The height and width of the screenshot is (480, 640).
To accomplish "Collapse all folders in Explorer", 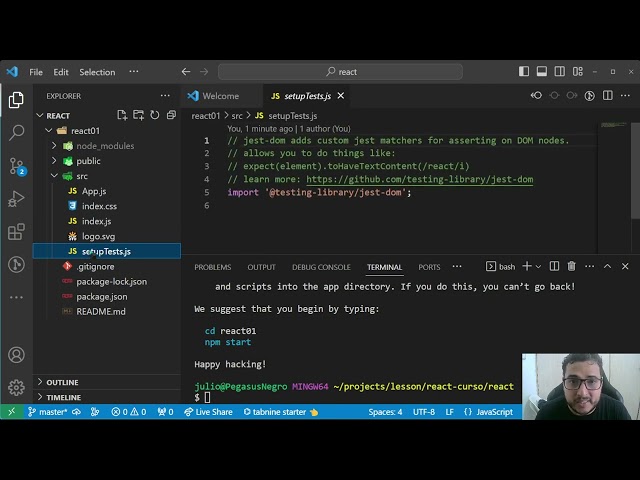I will [171, 115].
